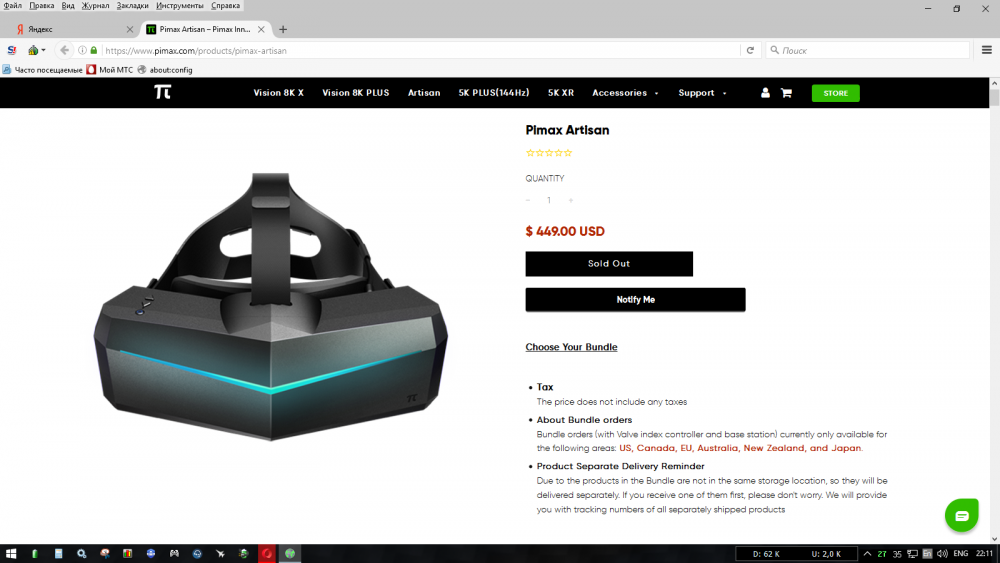
Task: Expand the Accessories dropdown menu
Action: (x=625, y=93)
